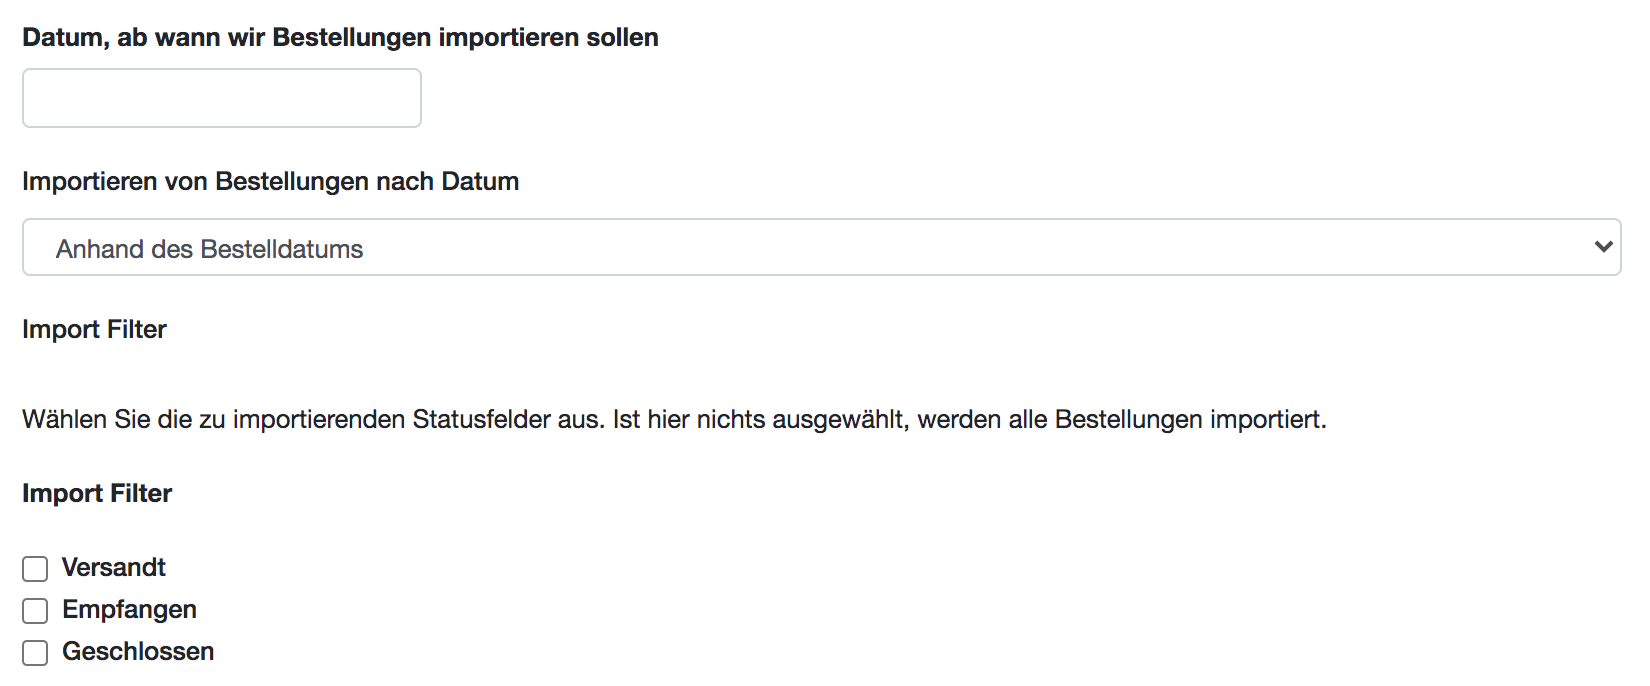Click the word "importiert" ending the description
This screenshot has height=686, width=1650.
[x=1266, y=420]
